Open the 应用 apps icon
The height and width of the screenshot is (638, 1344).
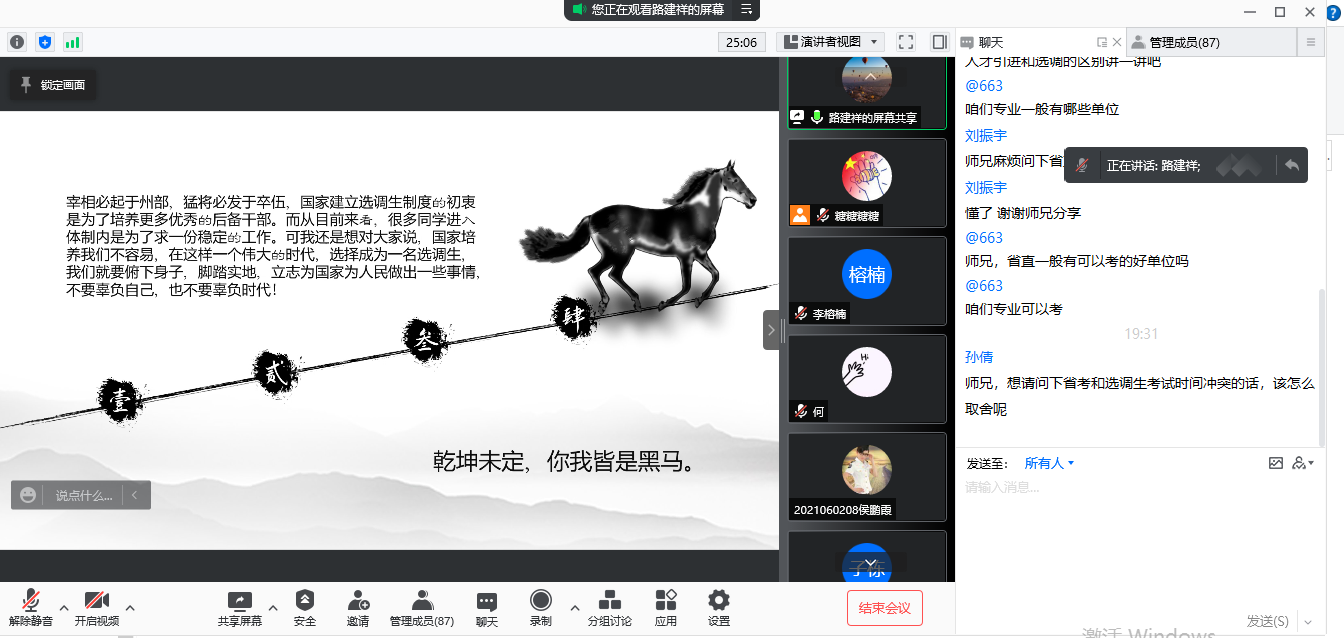(665, 605)
